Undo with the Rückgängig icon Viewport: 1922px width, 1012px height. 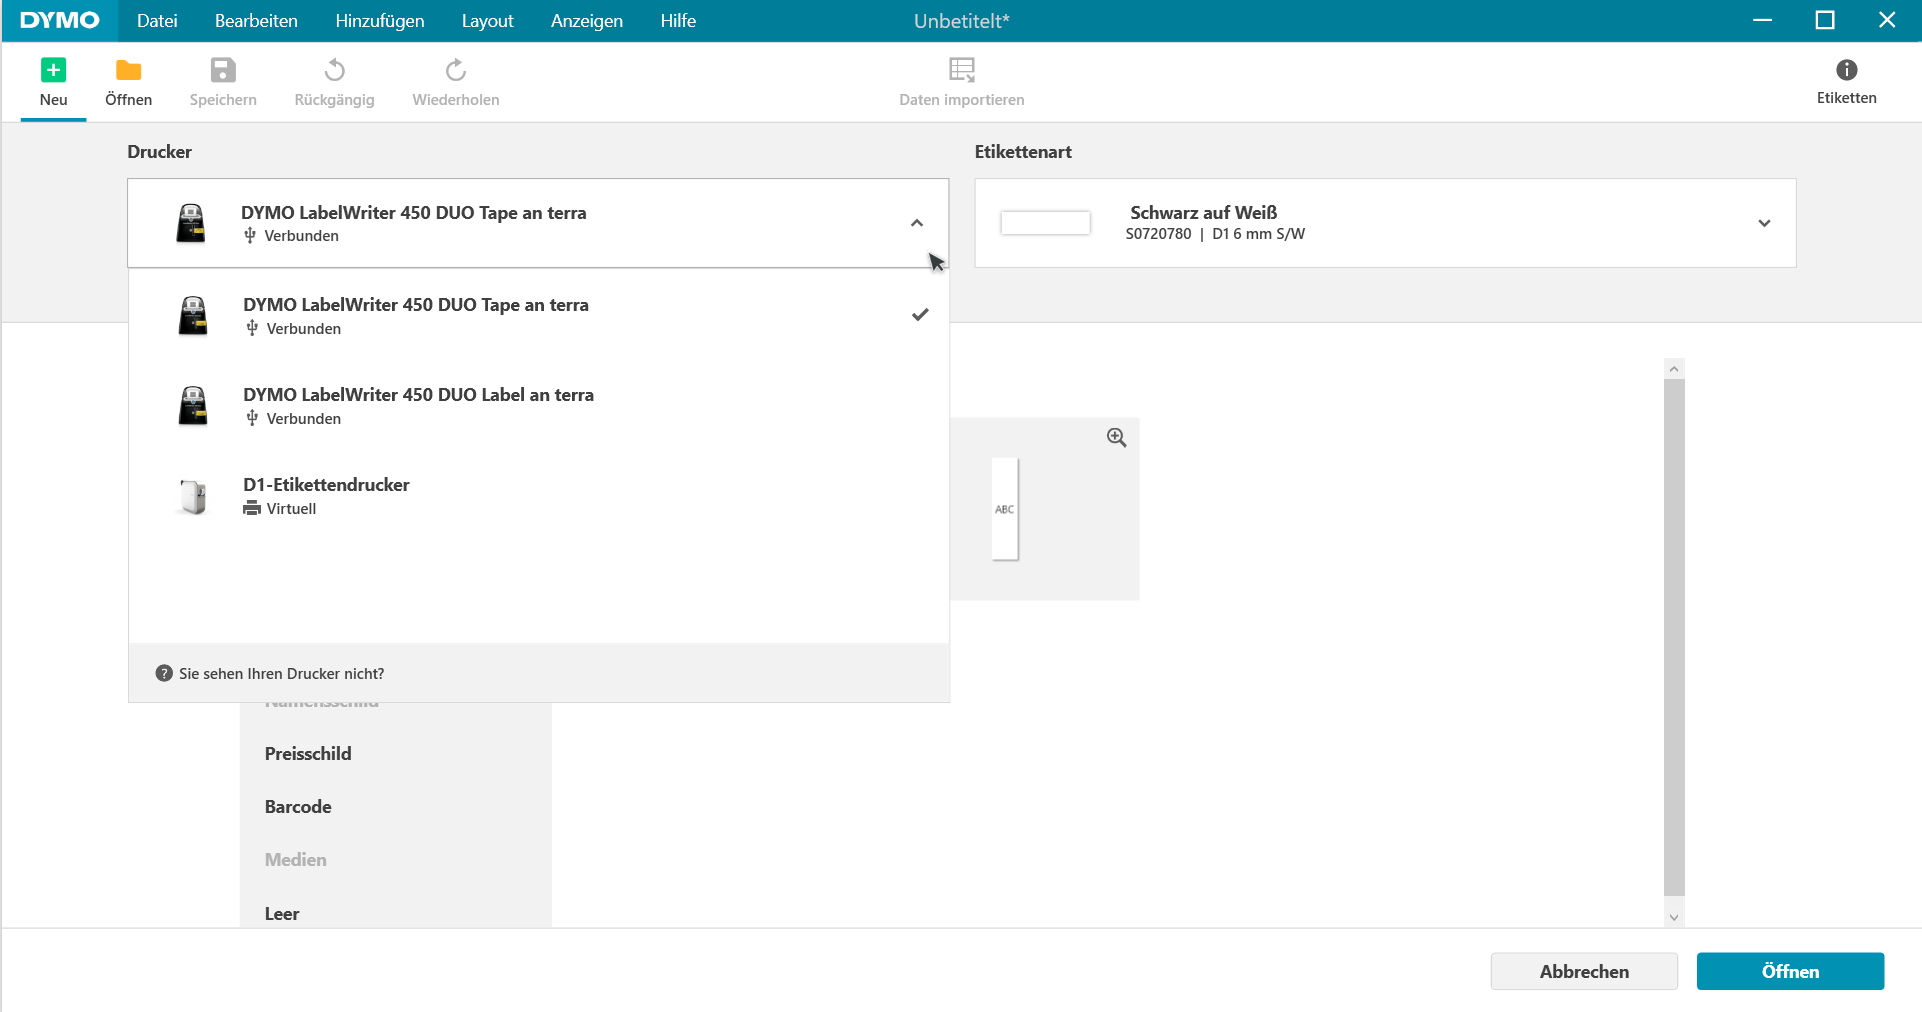[x=334, y=80]
